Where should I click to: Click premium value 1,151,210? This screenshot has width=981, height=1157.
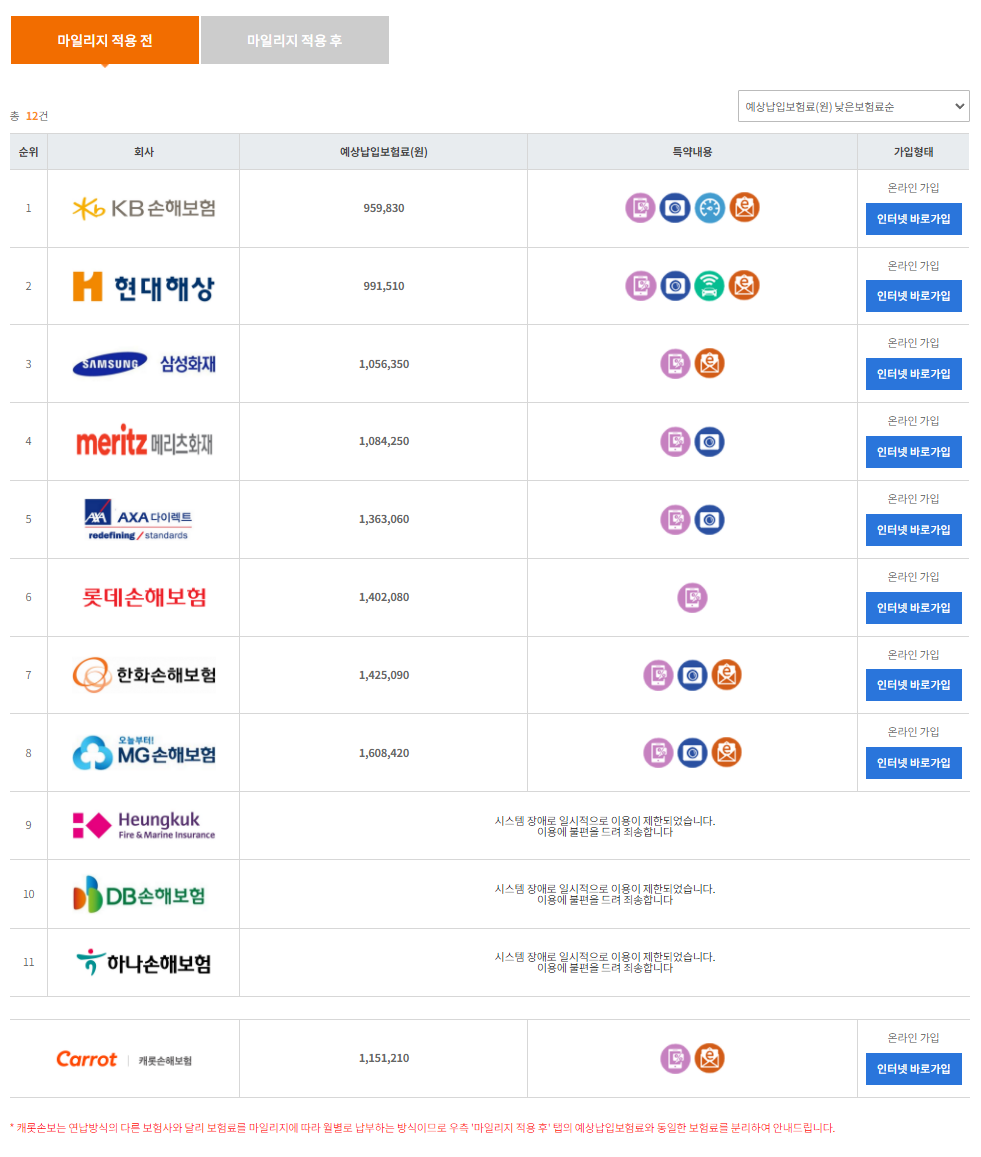point(384,1058)
